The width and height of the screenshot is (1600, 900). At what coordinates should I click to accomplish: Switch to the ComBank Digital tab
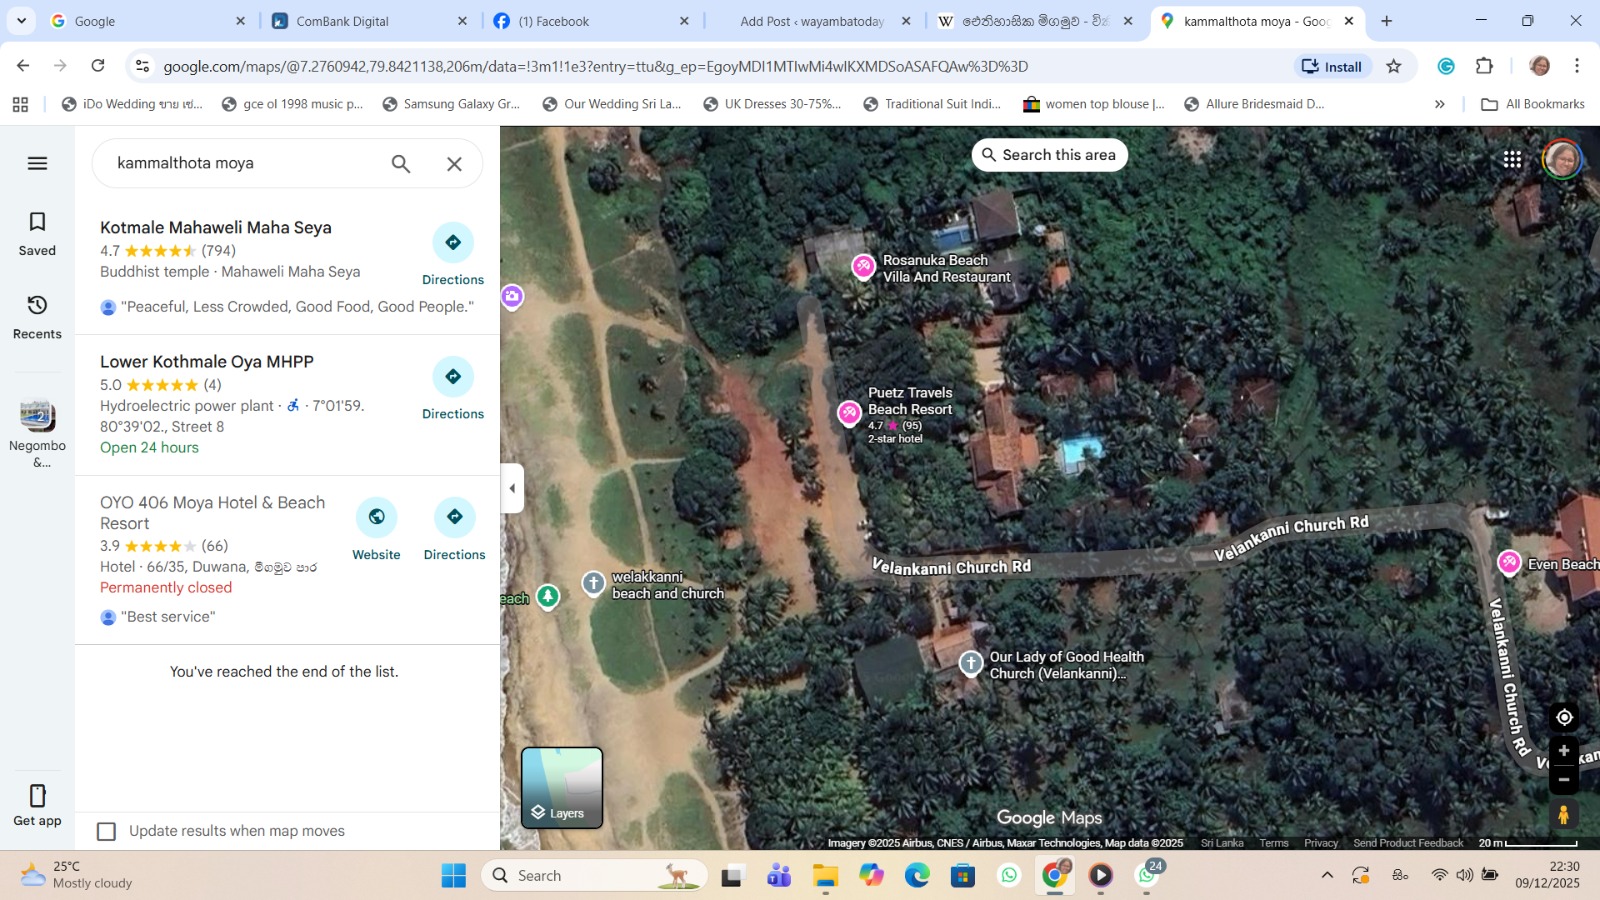pyautogui.click(x=343, y=21)
